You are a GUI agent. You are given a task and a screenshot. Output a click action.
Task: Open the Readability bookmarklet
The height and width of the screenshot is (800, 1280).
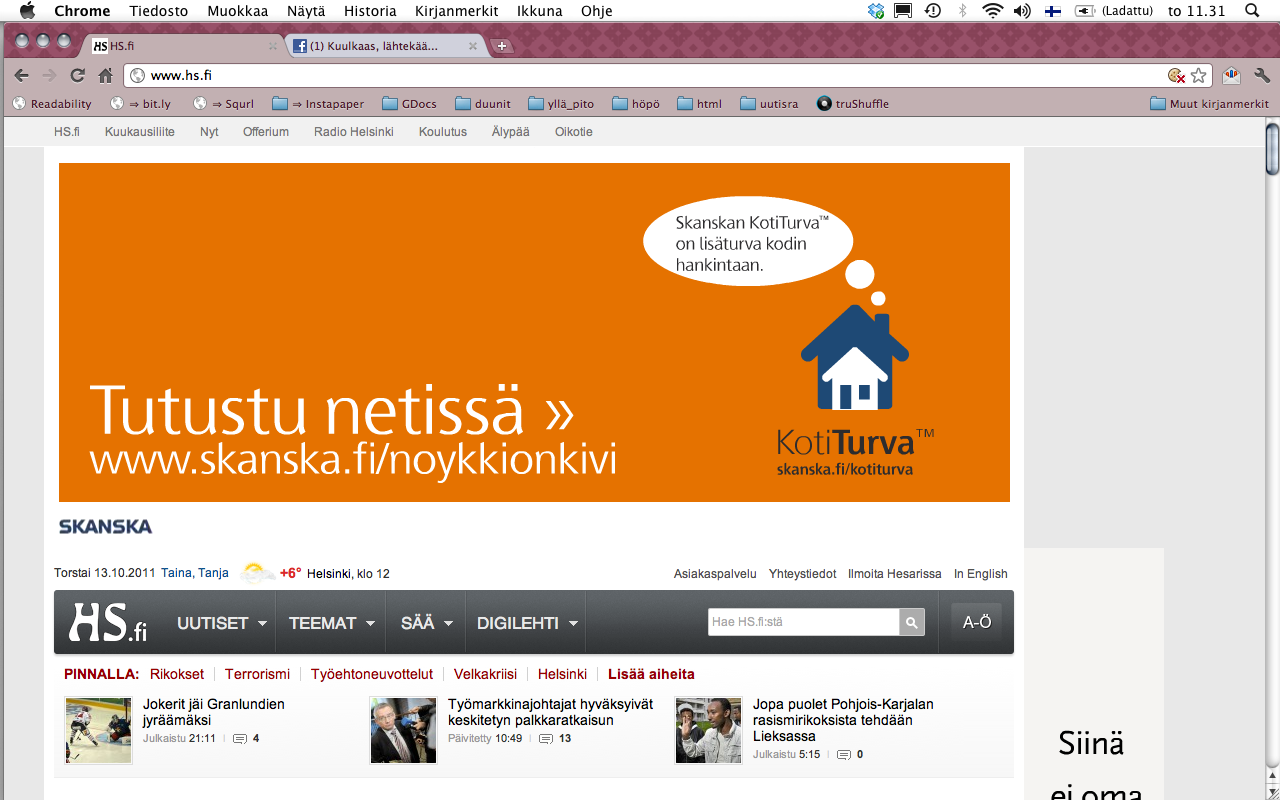tap(52, 104)
